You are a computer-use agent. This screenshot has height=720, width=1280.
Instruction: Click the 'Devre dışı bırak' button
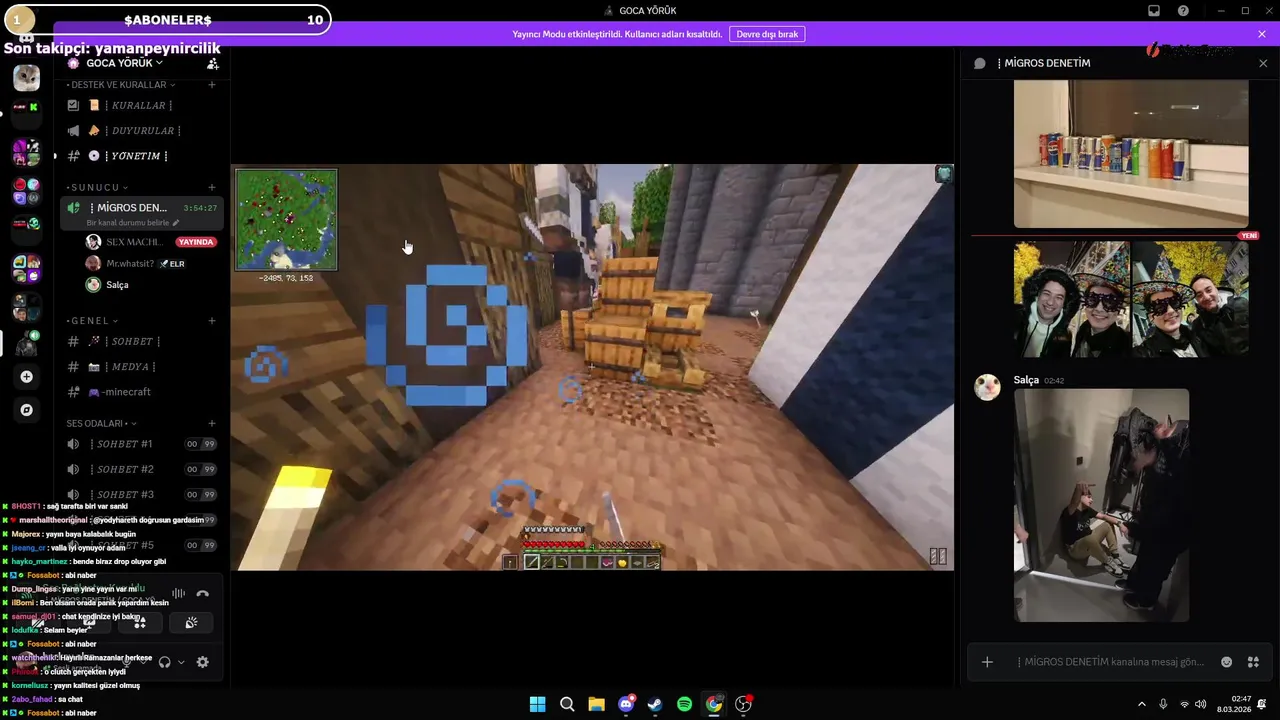[767, 34]
